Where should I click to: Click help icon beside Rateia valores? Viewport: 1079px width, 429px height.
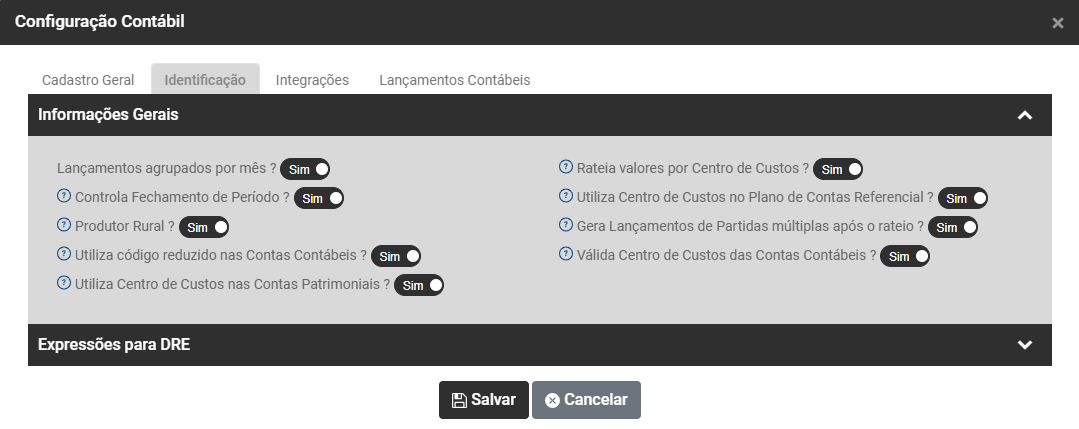click(567, 167)
